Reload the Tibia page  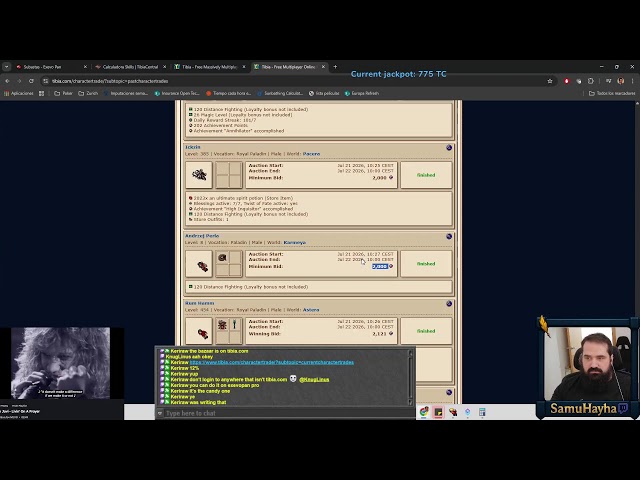tap(31, 81)
